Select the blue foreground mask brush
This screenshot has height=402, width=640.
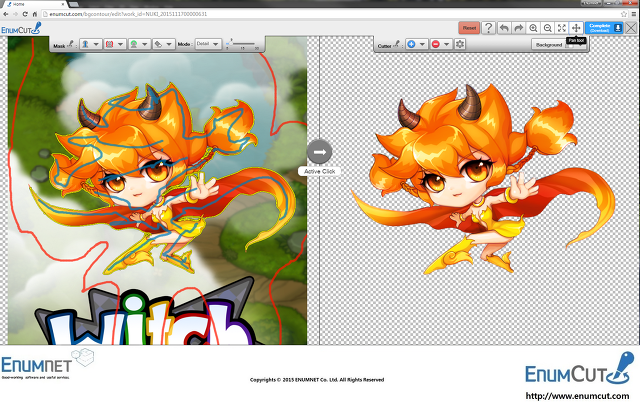[x=86, y=44]
